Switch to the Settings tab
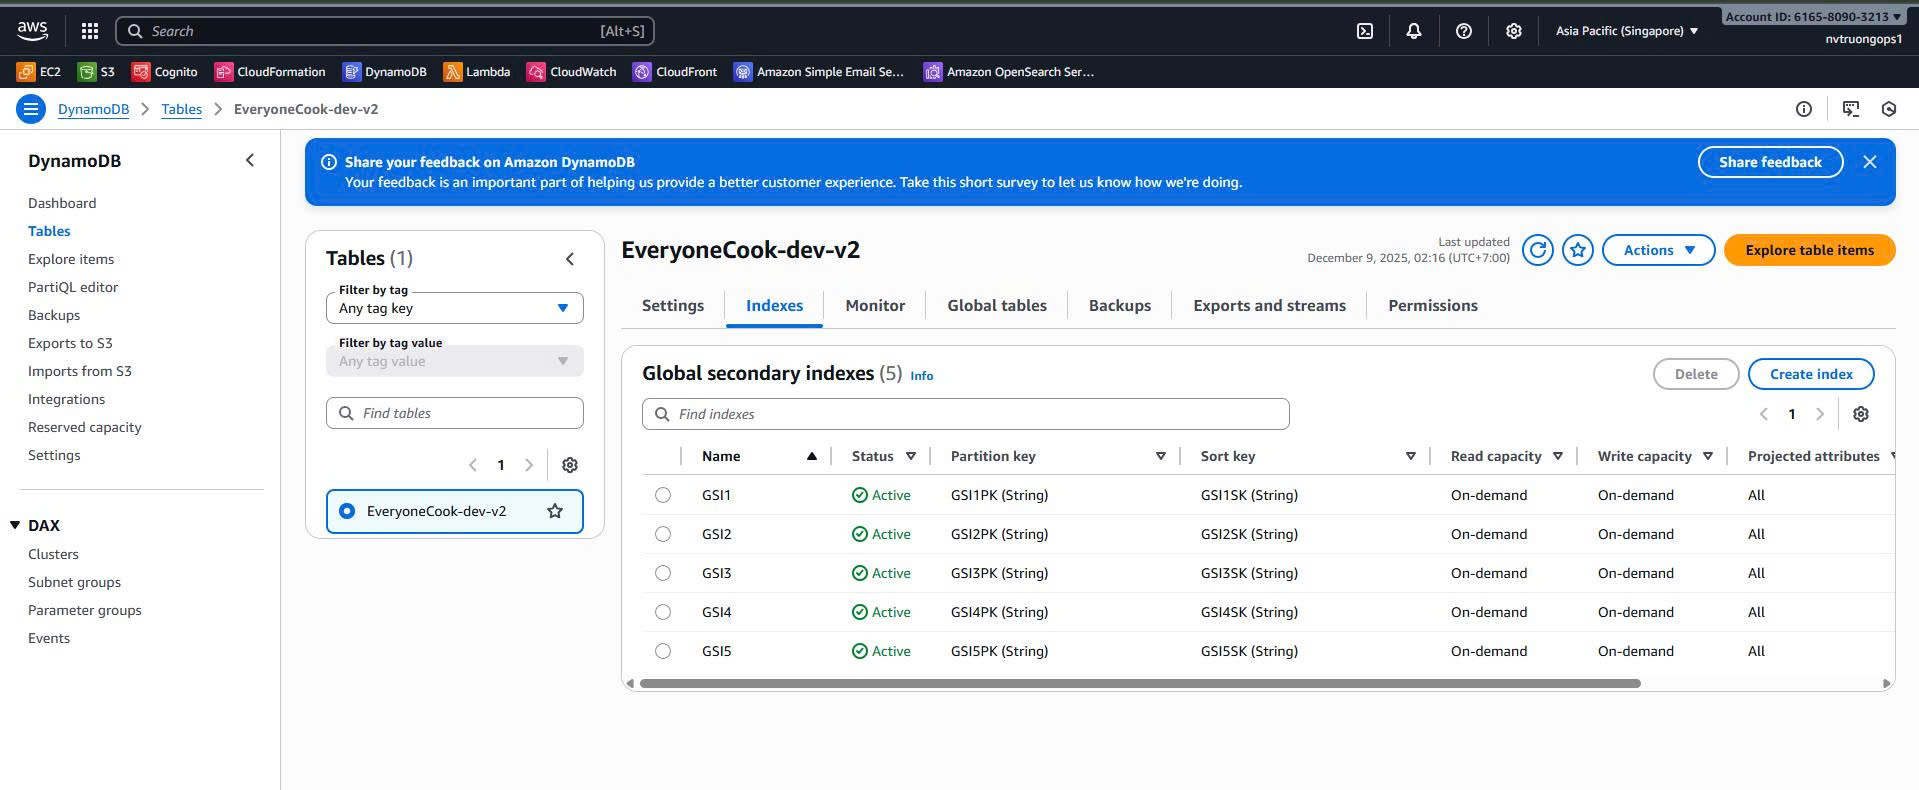Image resolution: width=1919 pixels, height=790 pixels. click(673, 306)
